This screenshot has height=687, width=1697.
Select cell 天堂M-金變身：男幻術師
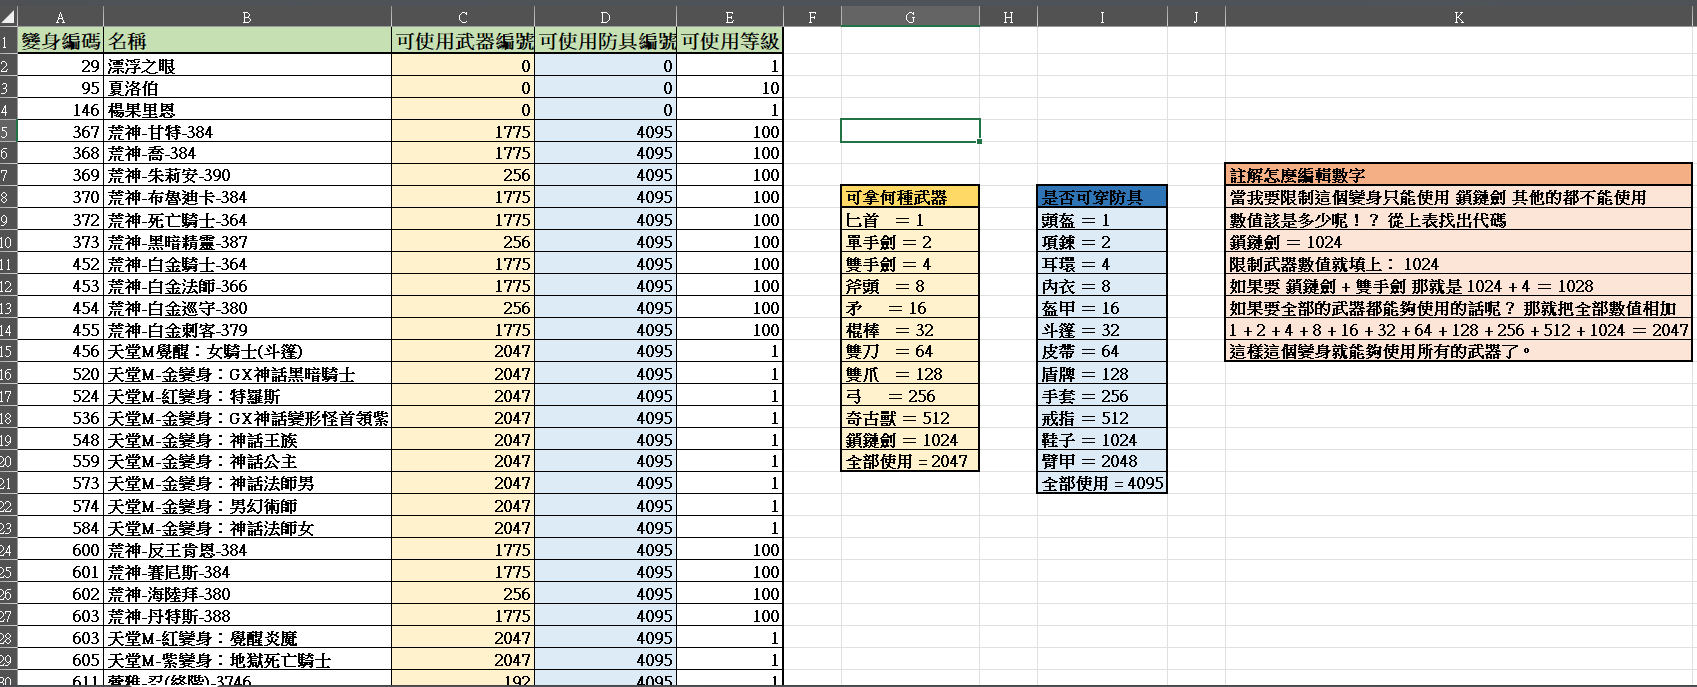pyautogui.click(x=247, y=506)
